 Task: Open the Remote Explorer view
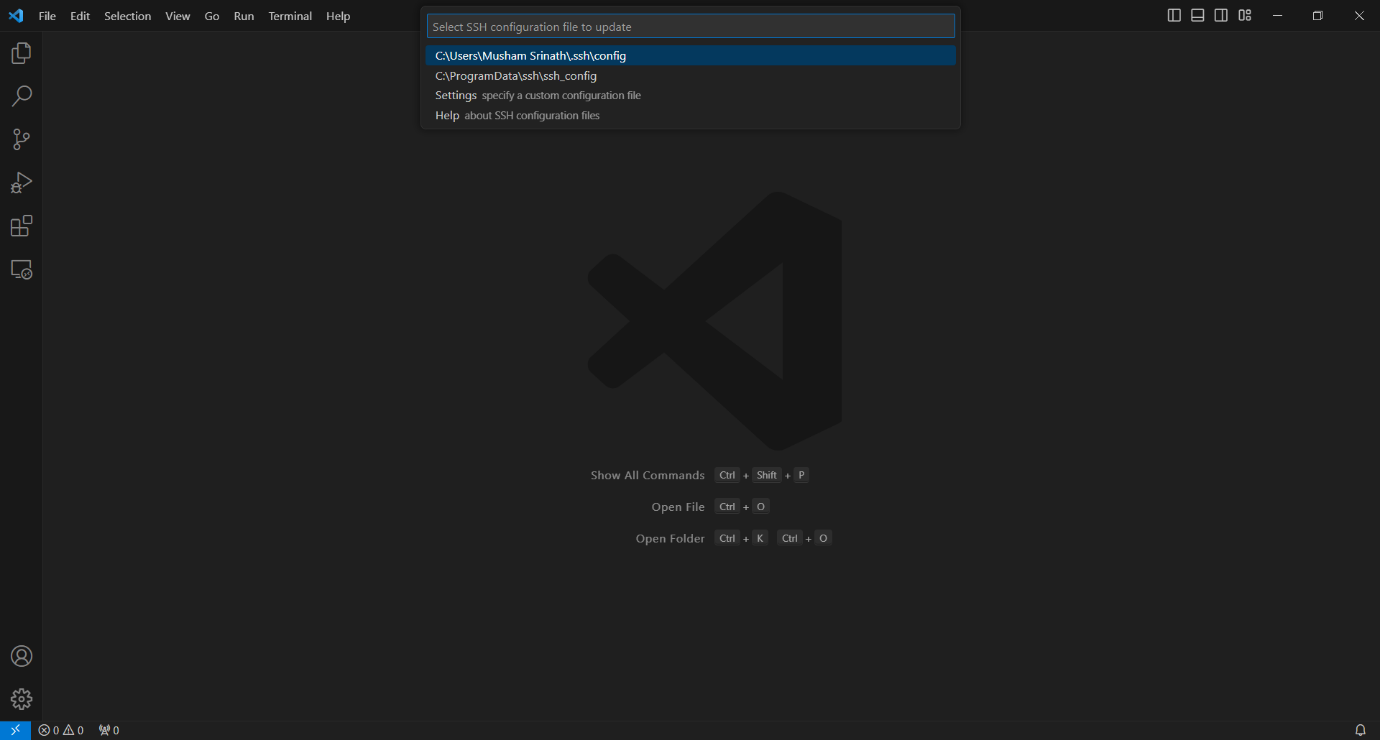(x=21, y=269)
